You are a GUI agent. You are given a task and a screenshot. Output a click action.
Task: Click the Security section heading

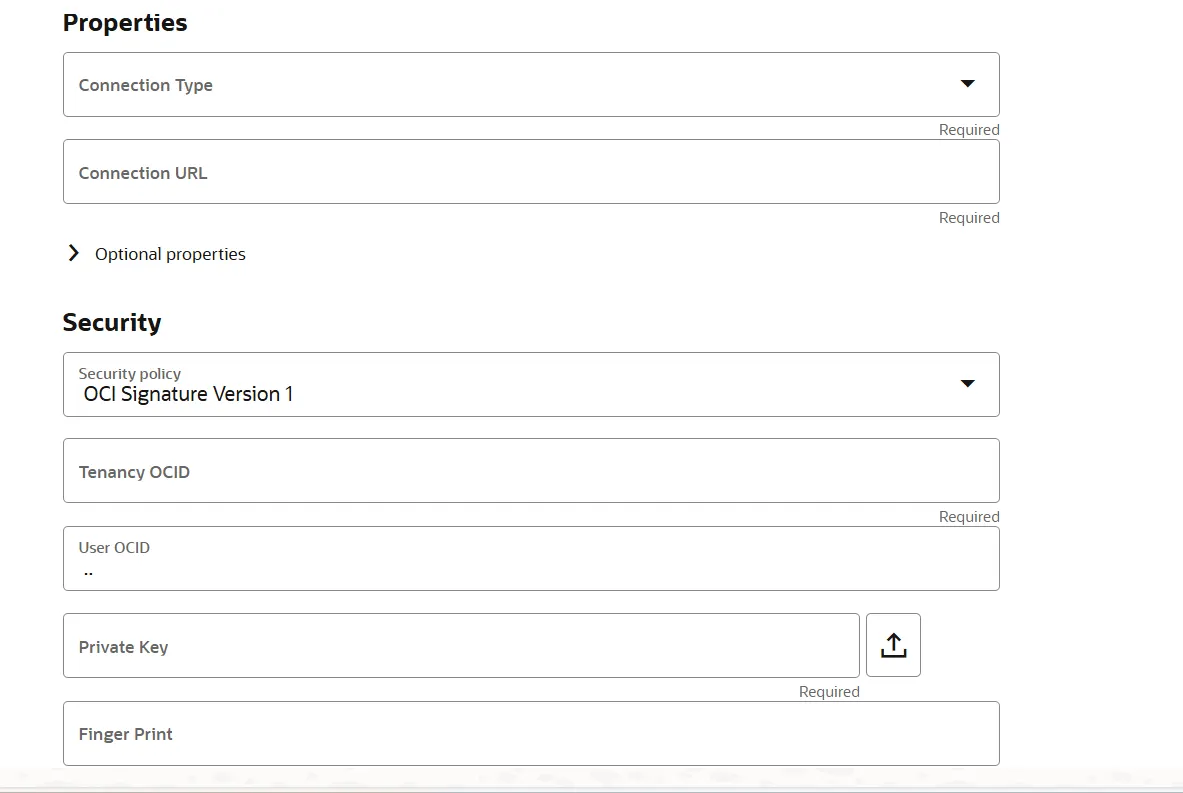[112, 322]
